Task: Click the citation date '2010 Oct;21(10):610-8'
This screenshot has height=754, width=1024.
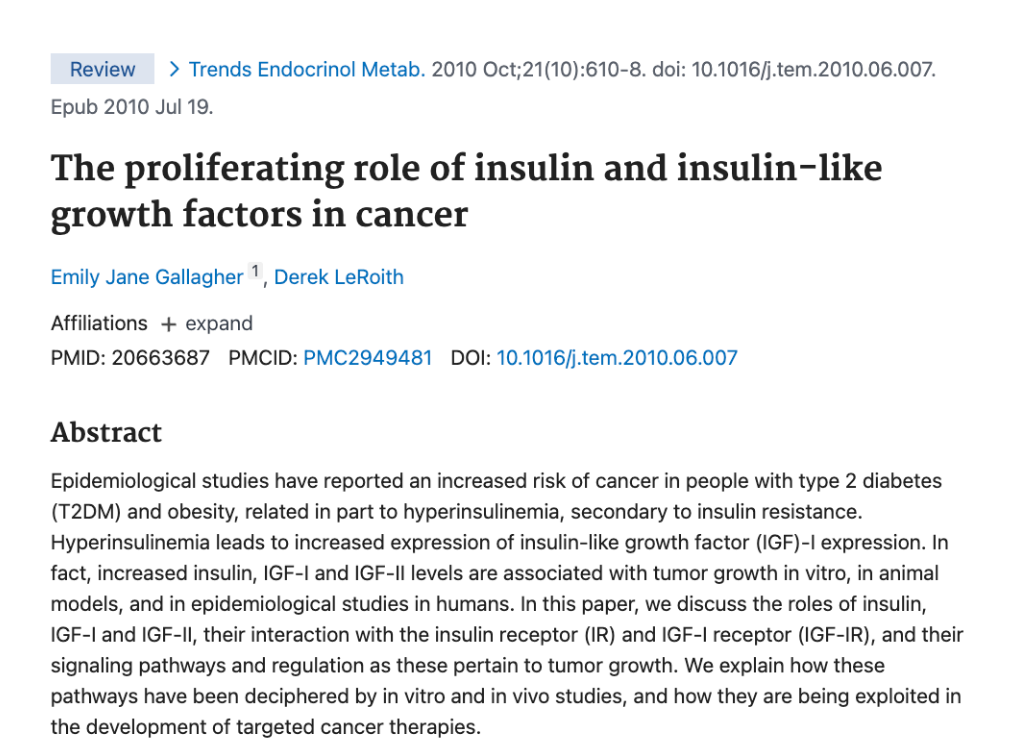Action: (x=537, y=70)
